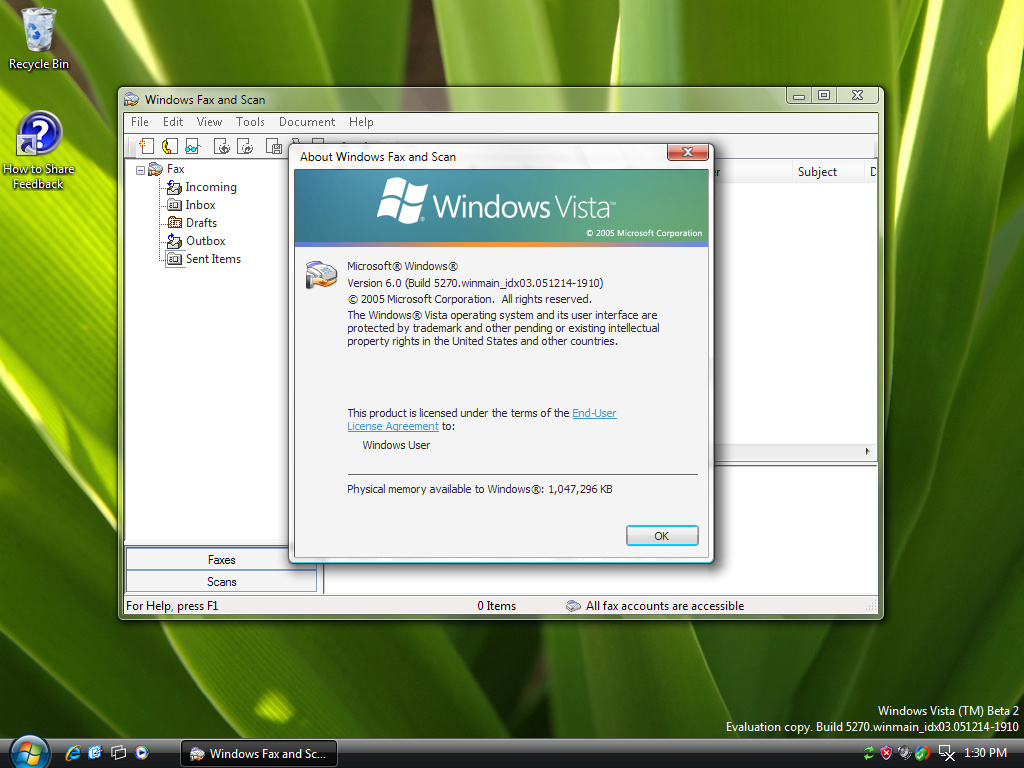Click the taskbar clock showing 1:30 PM
Screen dimensions: 1024x768
985,753
